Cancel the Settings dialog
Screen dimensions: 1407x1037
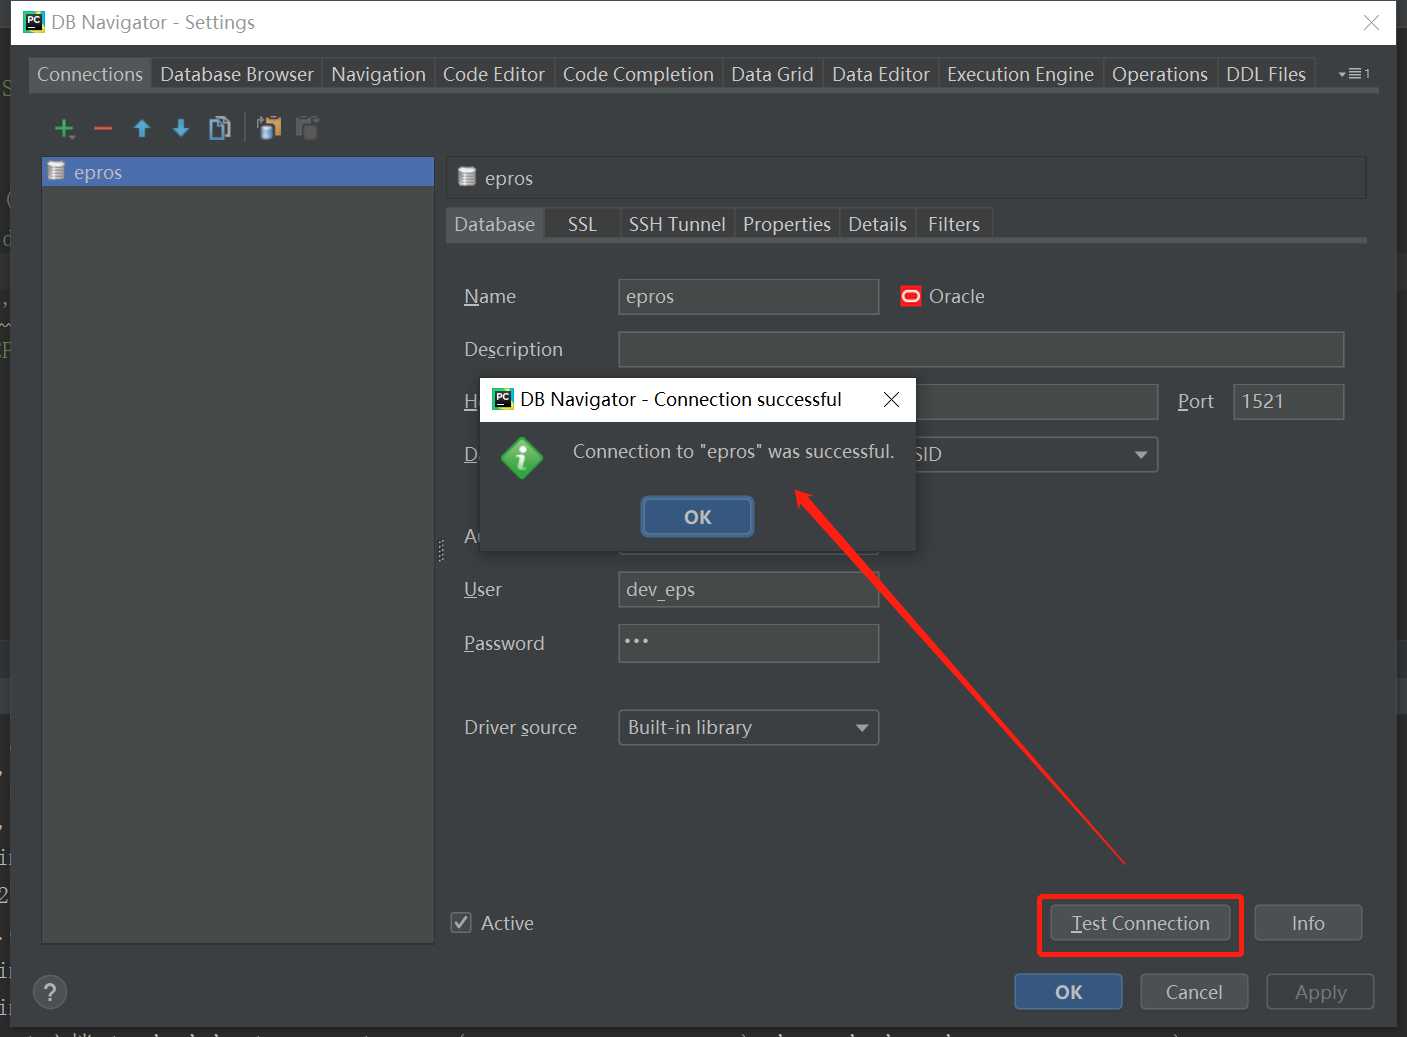(1194, 992)
